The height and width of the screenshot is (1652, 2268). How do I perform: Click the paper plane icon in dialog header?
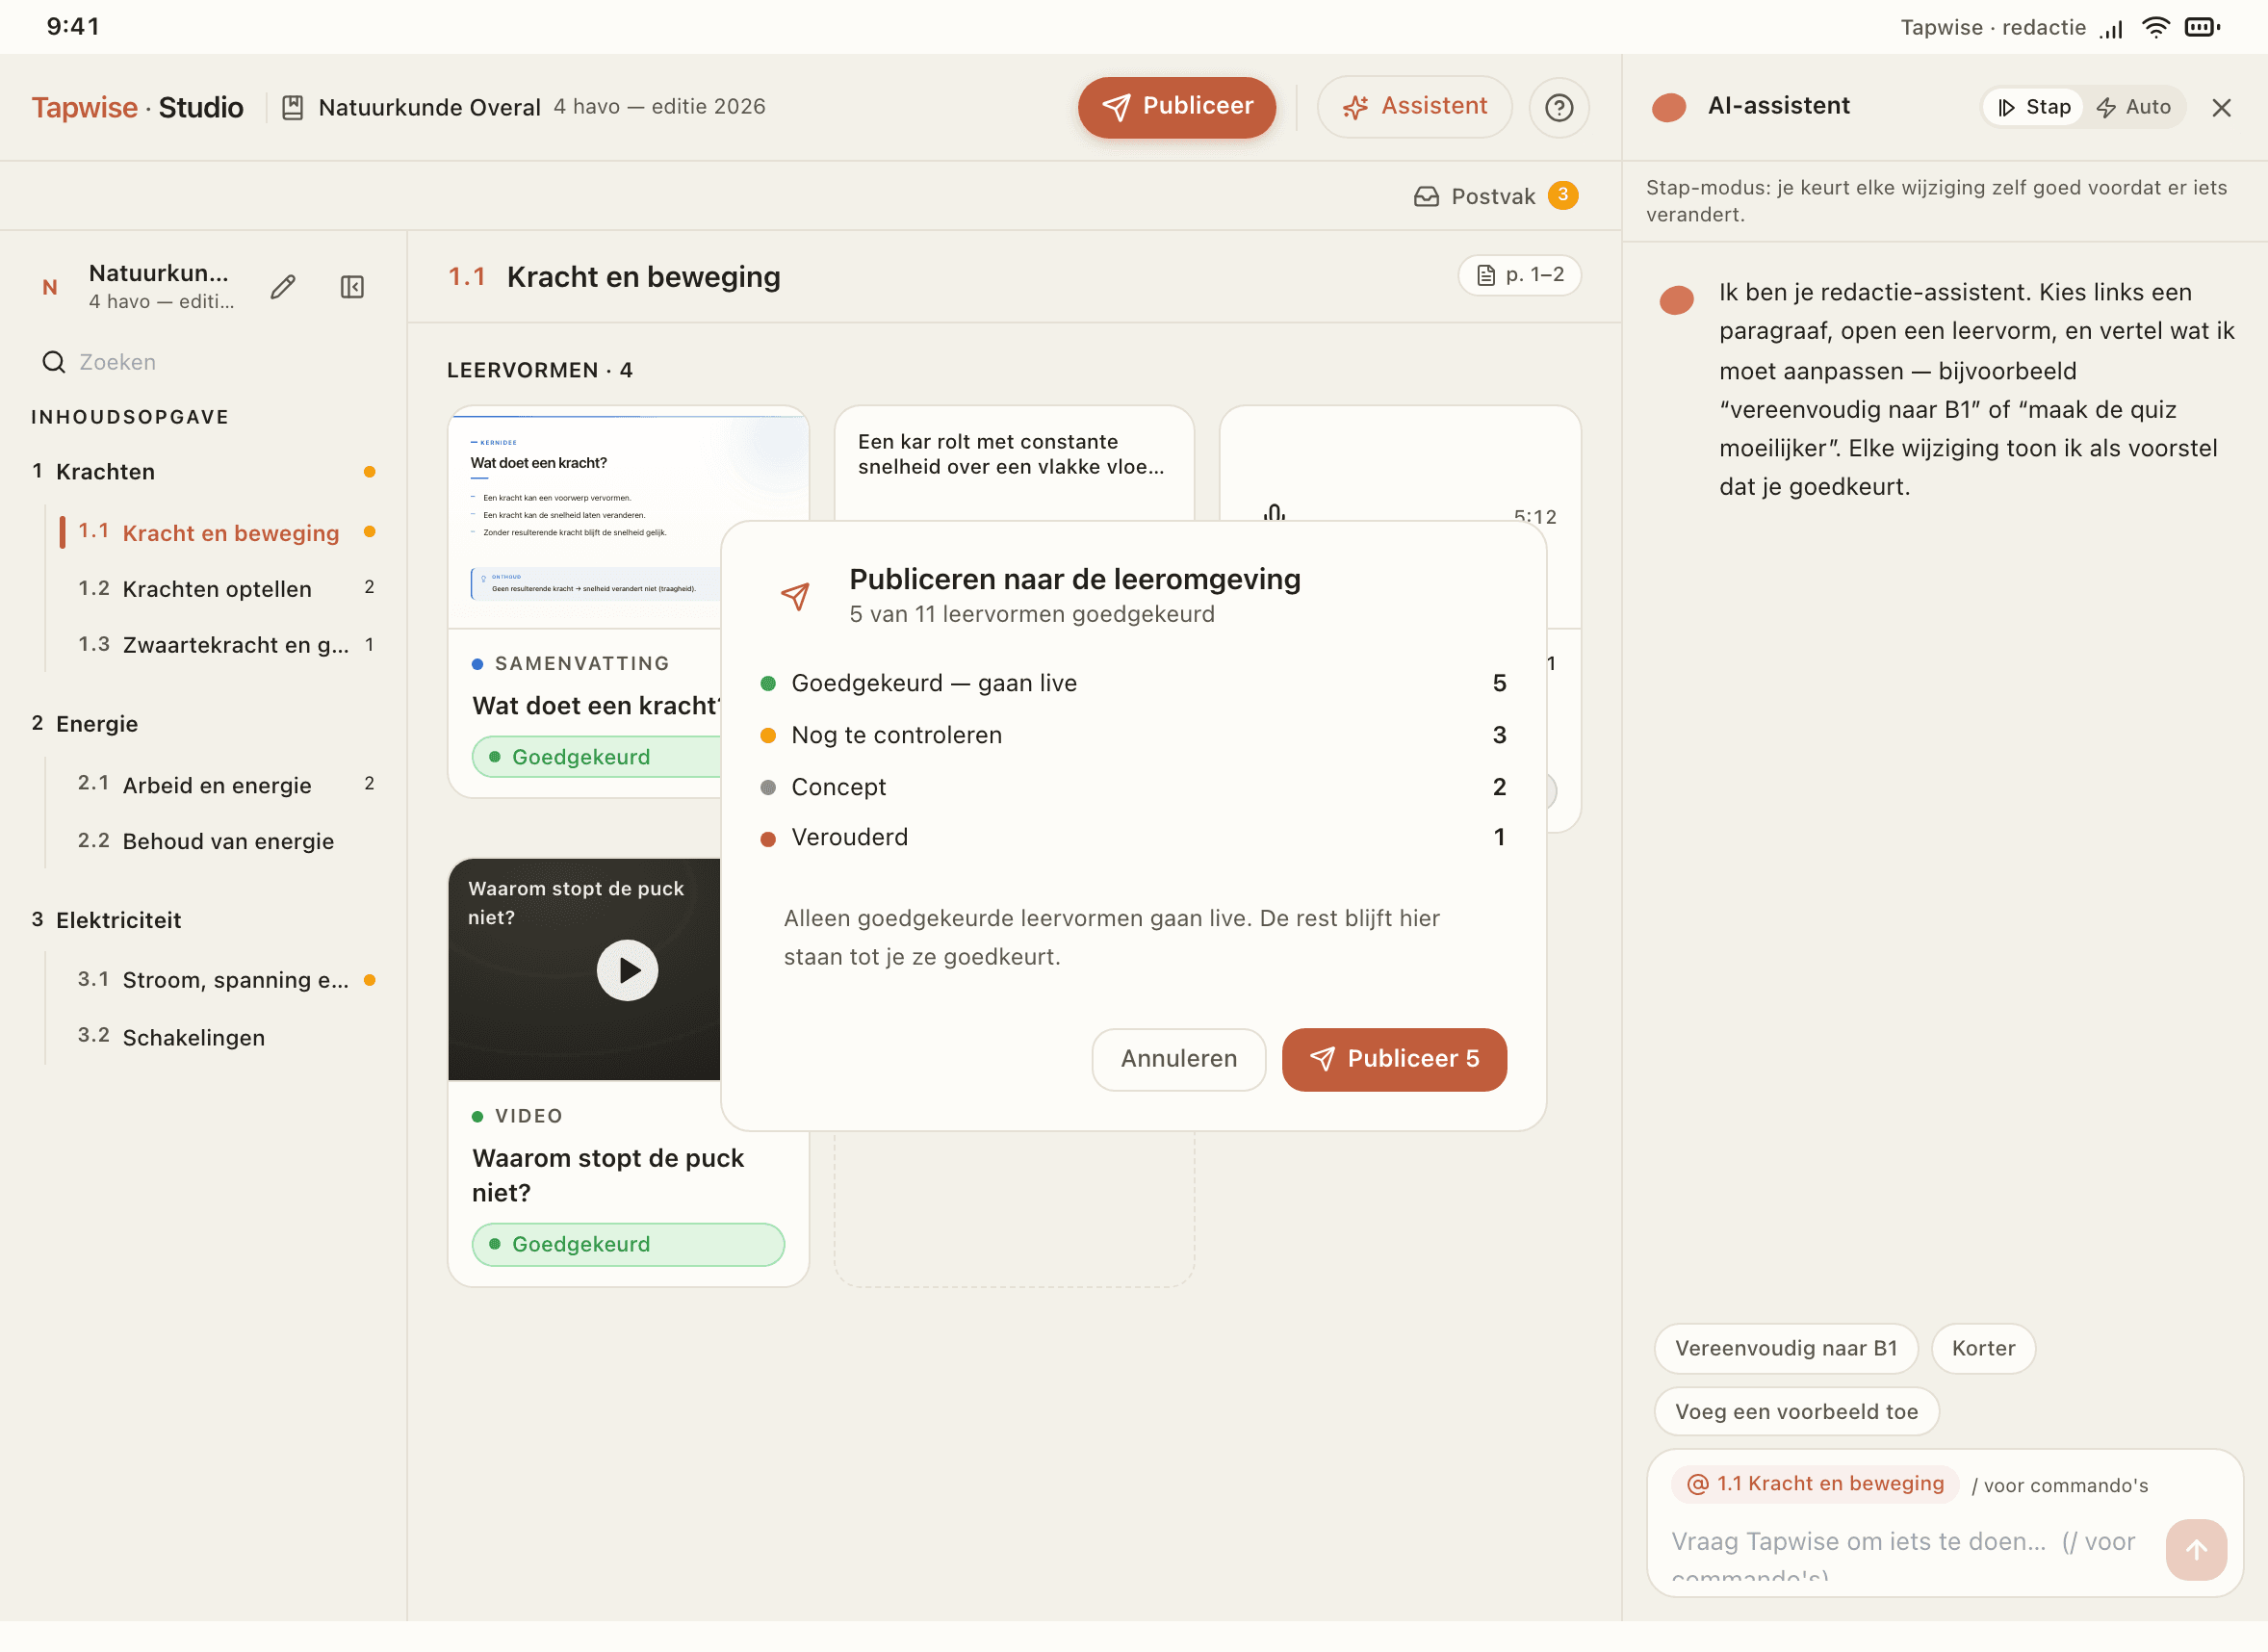click(x=795, y=596)
